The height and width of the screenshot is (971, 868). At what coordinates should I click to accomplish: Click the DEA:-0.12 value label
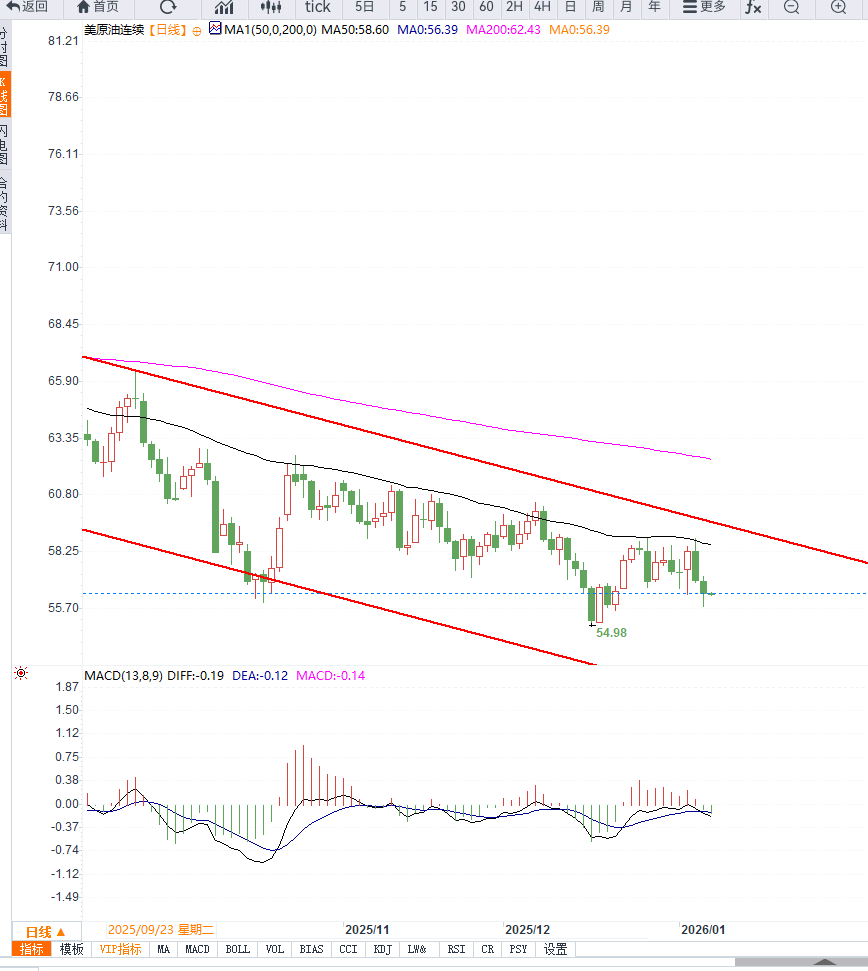tap(260, 676)
